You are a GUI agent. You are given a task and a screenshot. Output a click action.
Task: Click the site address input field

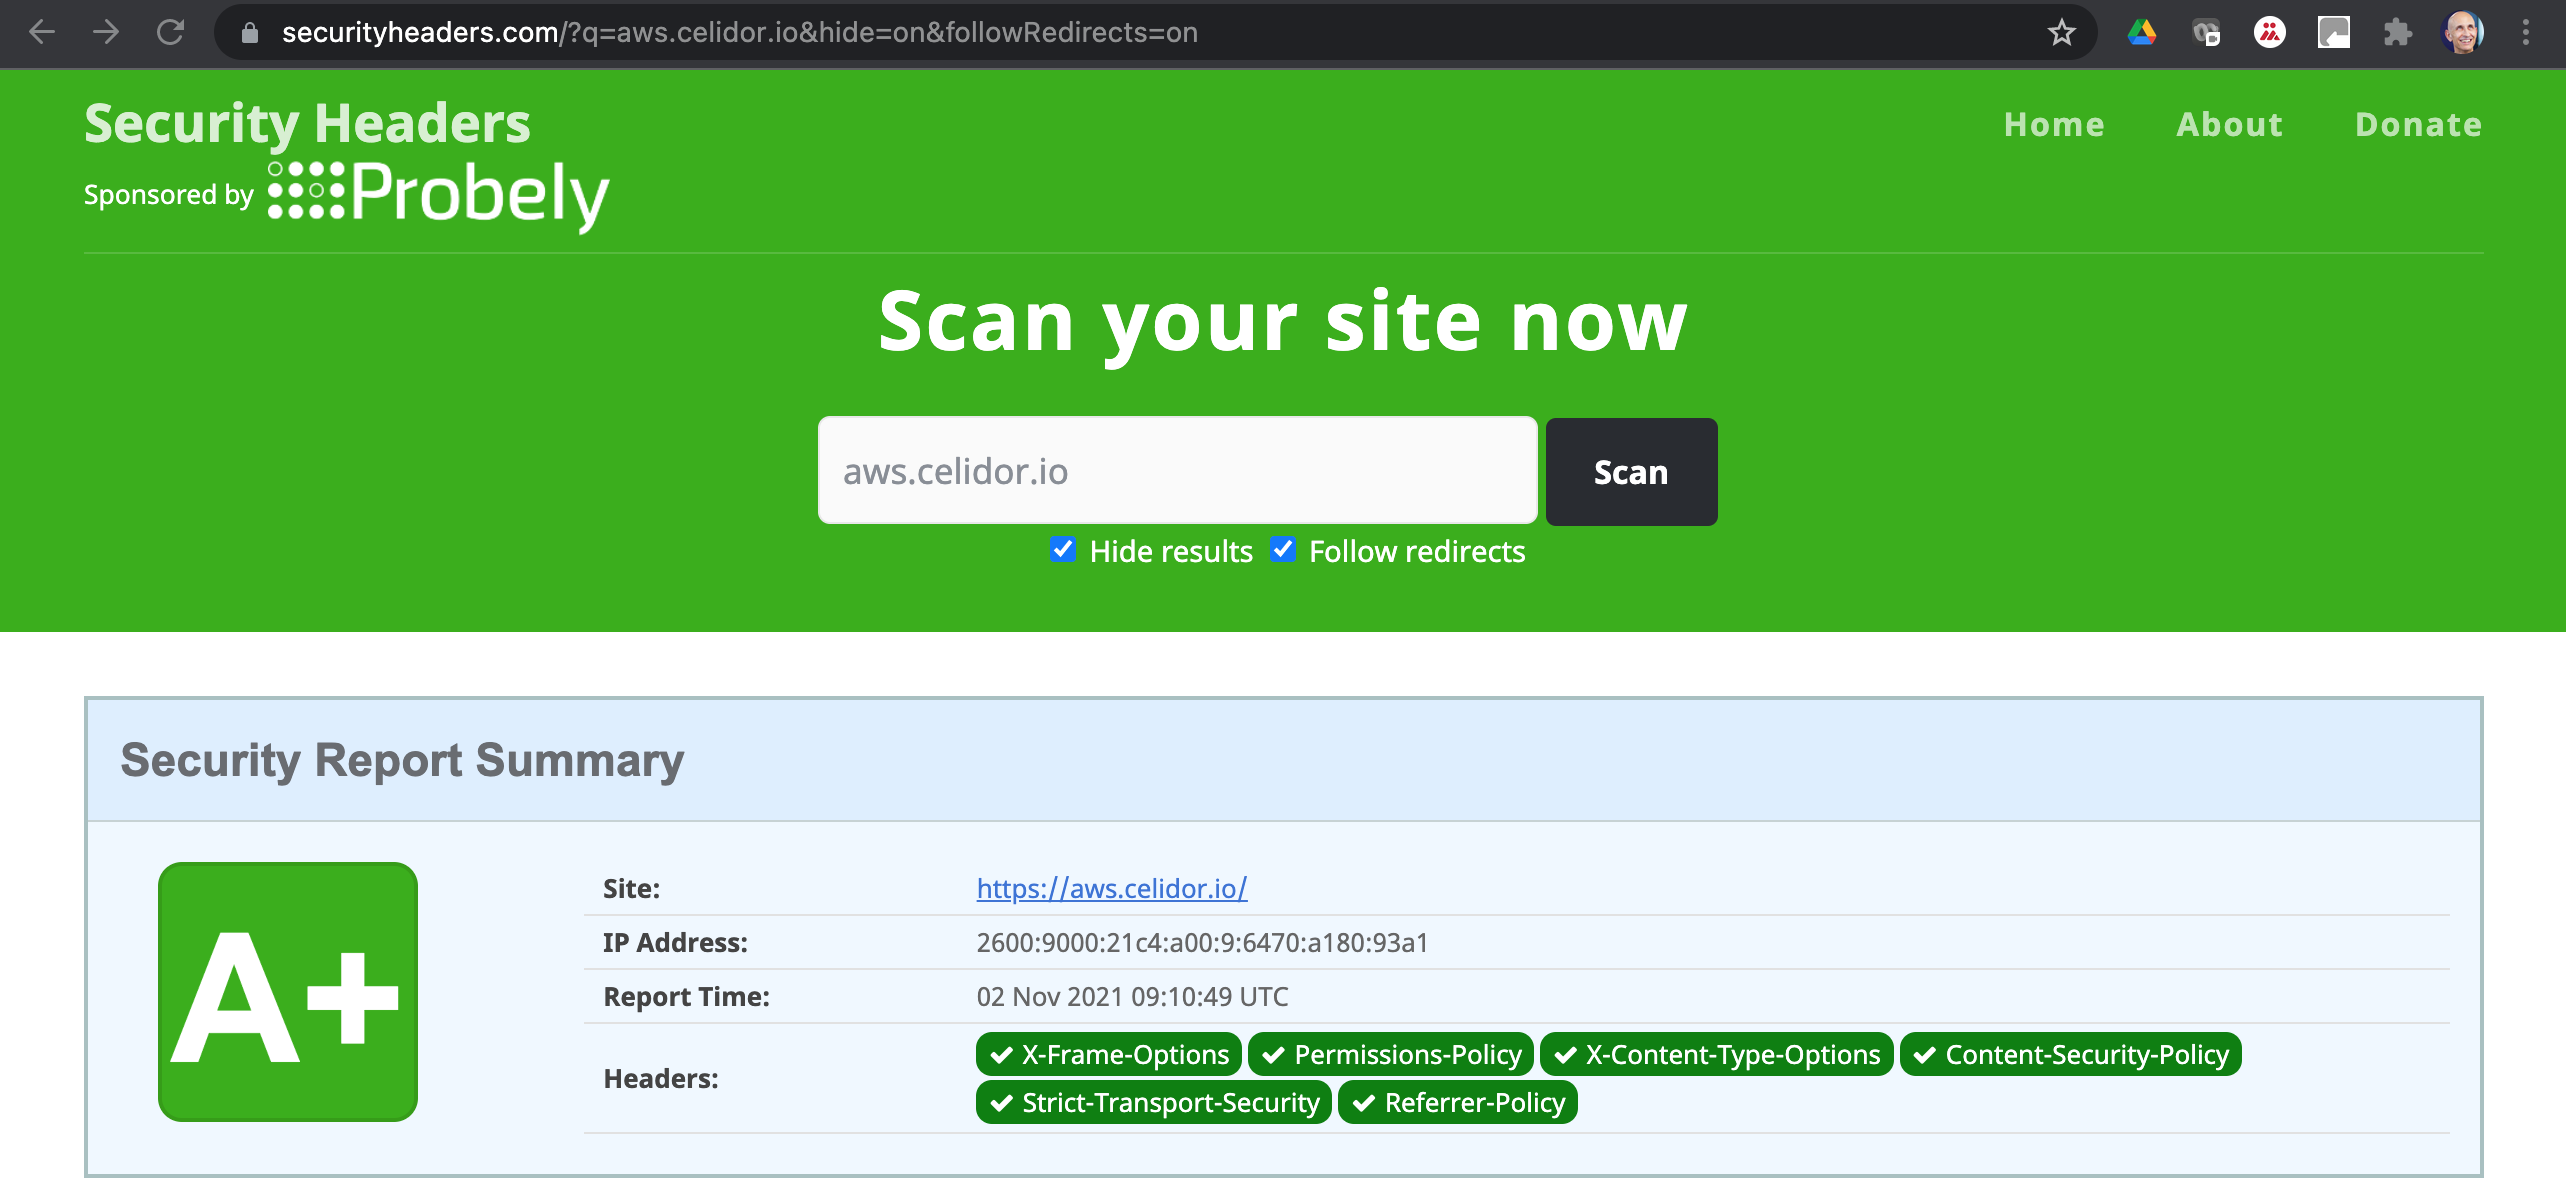pyautogui.click(x=1177, y=471)
